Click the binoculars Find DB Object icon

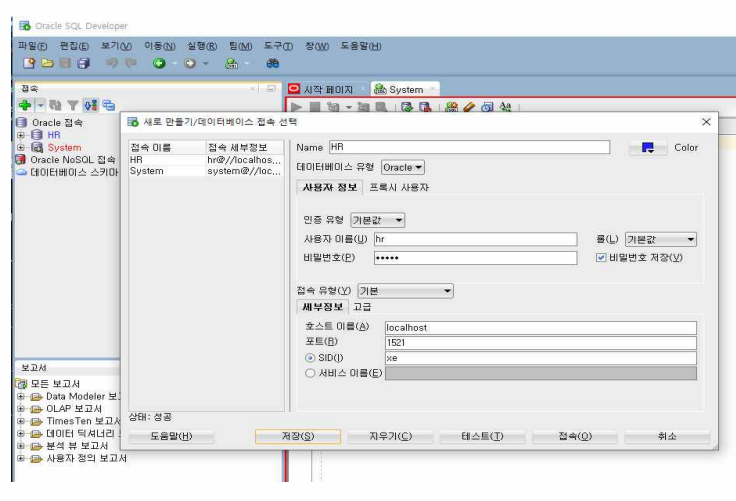[x=273, y=63]
